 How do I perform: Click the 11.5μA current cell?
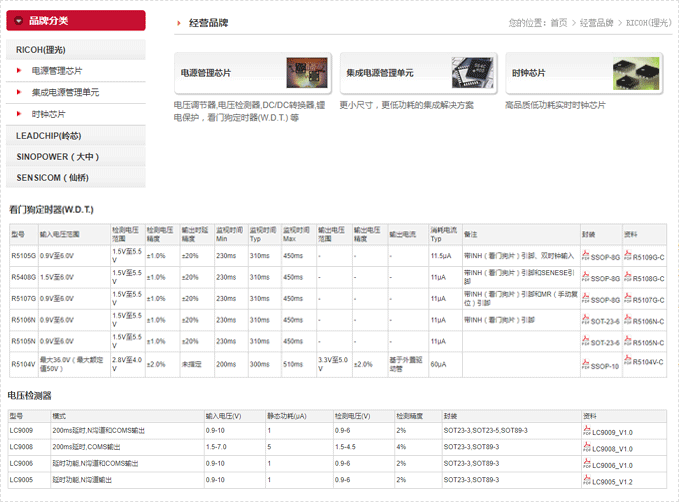tap(445, 256)
